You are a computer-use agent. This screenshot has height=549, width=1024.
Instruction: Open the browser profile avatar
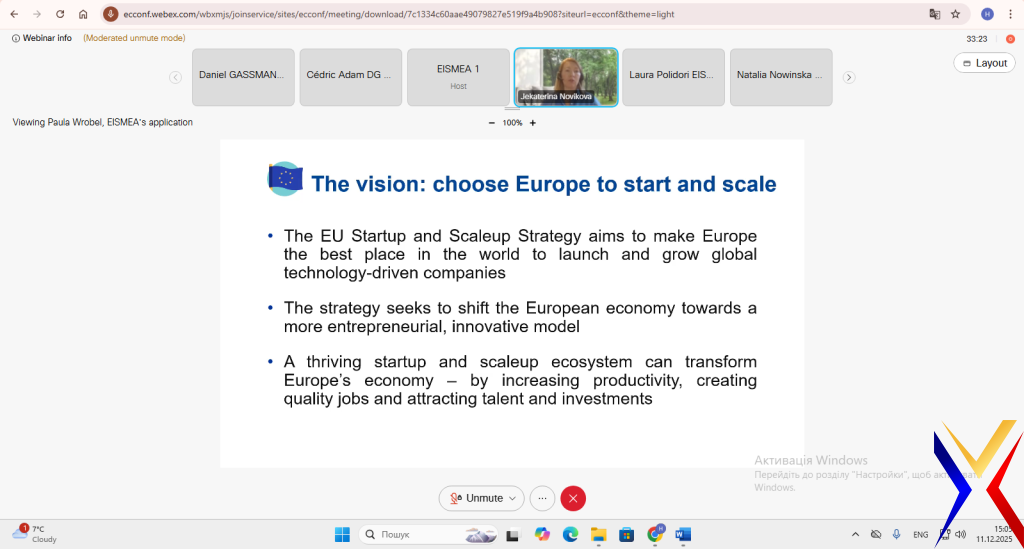pyautogui.click(x=987, y=14)
